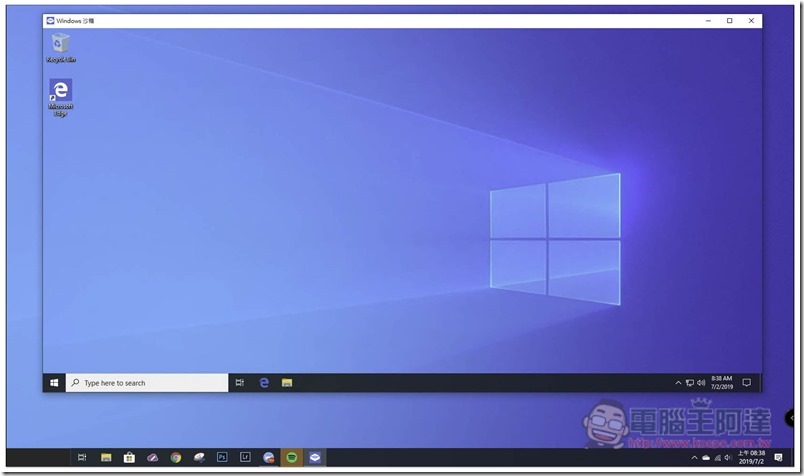
Task: Click the network icon in the sandbox tray
Action: click(690, 383)
